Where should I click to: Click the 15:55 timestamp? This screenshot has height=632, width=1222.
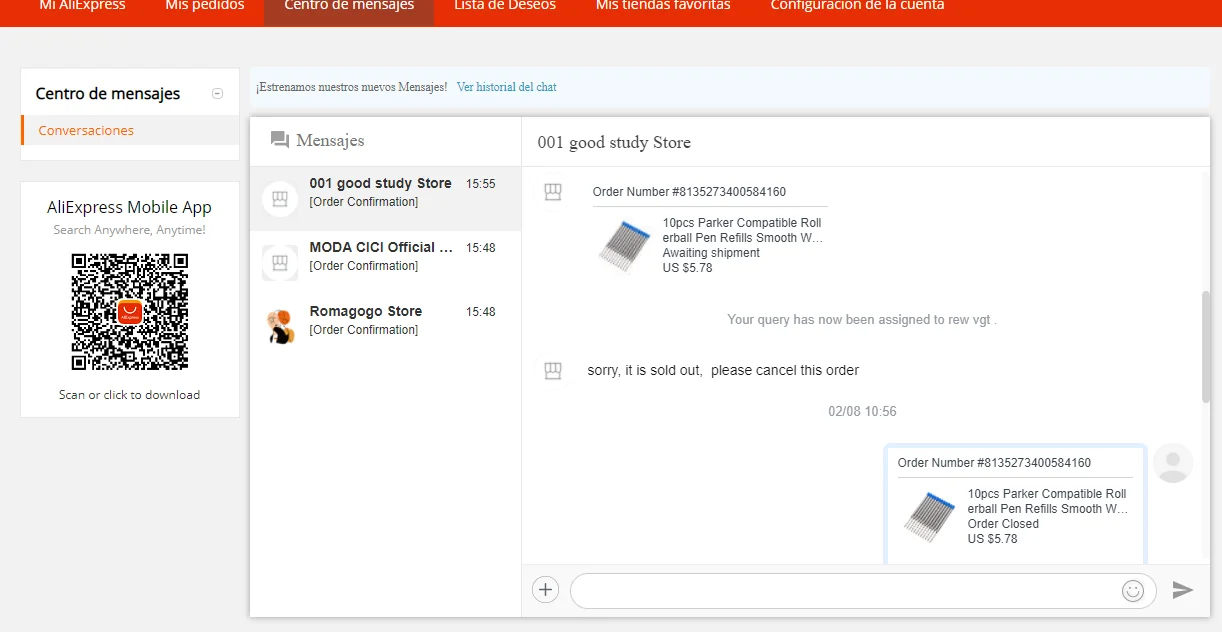pyautogui.click(x=481, y=184)
